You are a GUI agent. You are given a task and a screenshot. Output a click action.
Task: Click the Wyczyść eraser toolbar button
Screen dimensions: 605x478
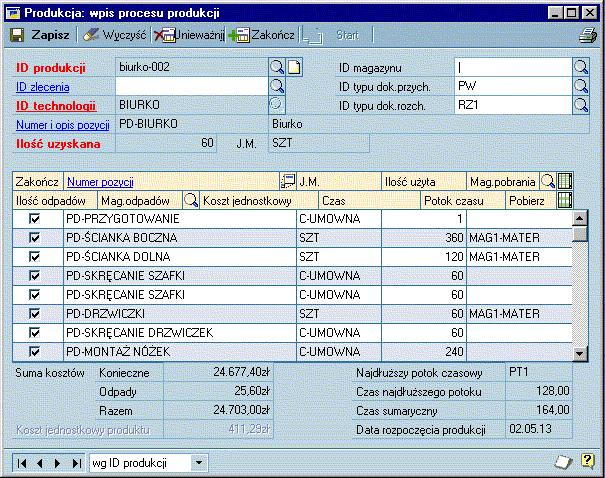tap(115, 35)
